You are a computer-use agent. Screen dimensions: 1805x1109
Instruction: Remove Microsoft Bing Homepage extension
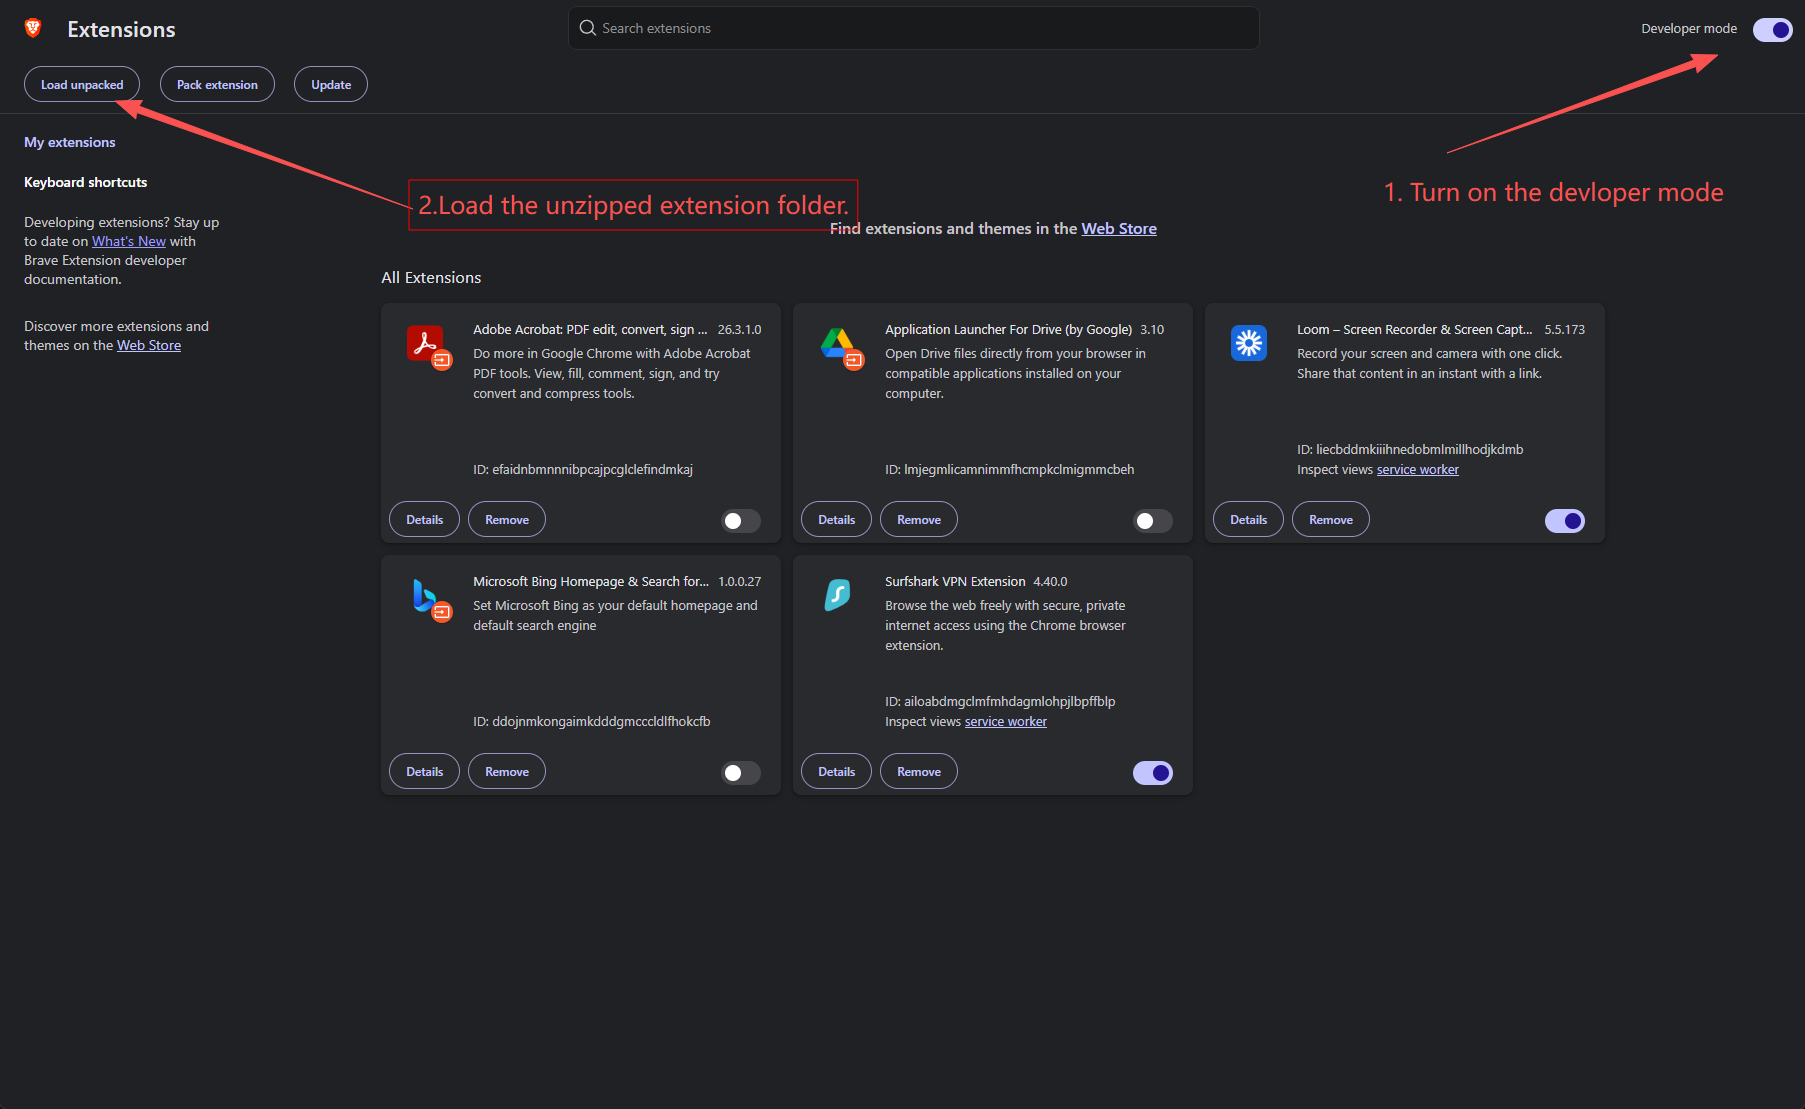[x=507, y=772]
